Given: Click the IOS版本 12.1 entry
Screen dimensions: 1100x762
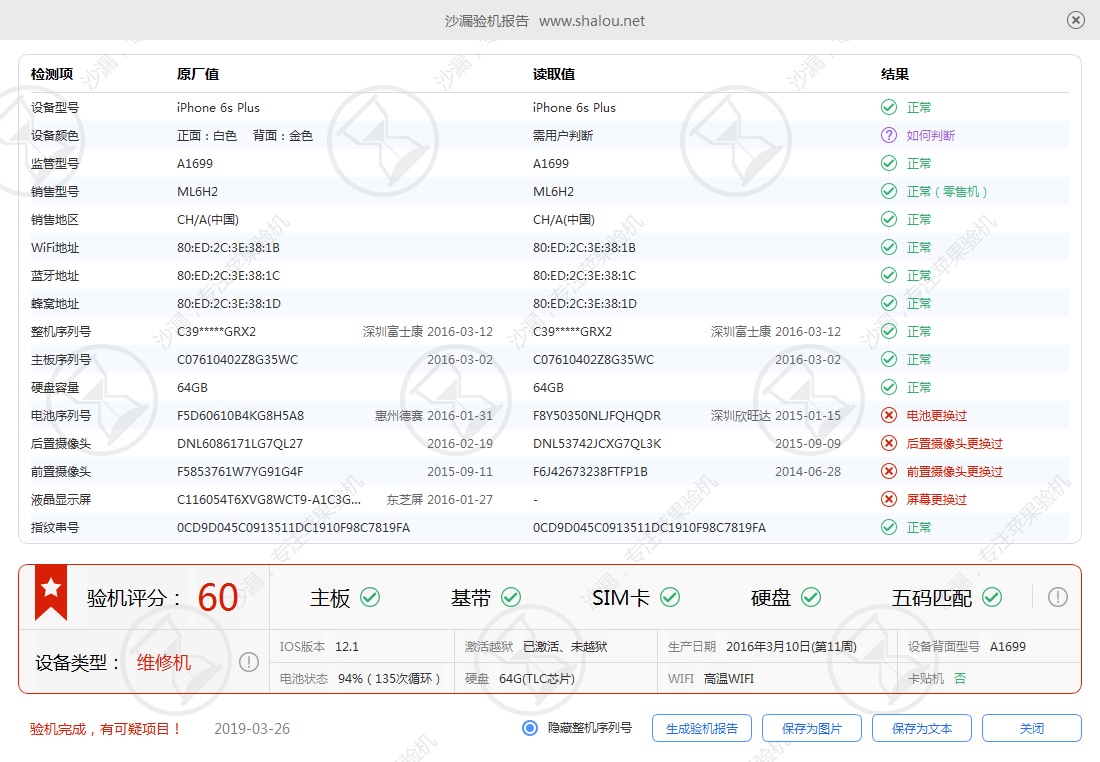Looking at the screenshot, I should [x=318, y=646].
